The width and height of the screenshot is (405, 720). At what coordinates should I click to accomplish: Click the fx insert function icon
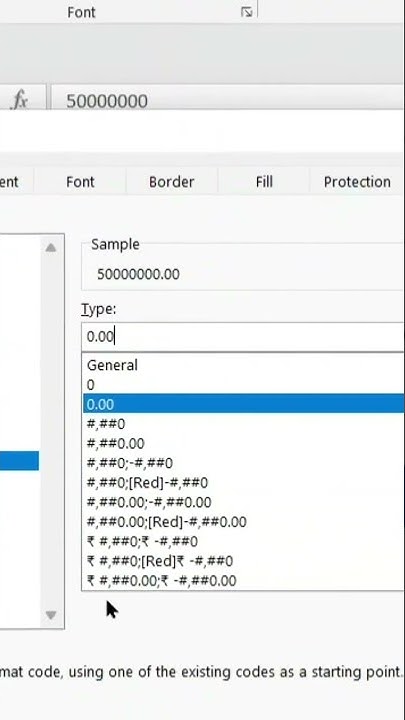(x=19, y=100)
